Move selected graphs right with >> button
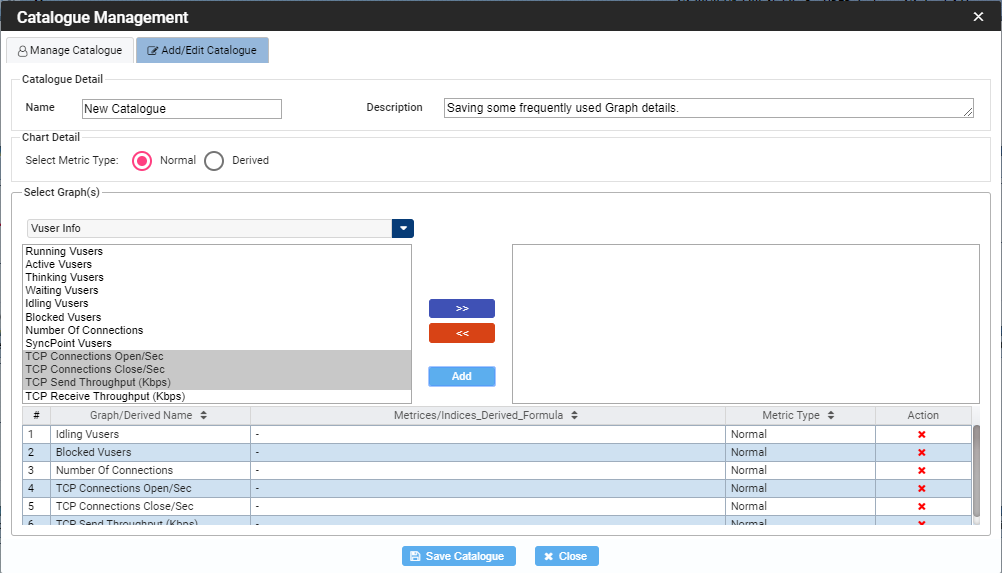The image size is (1002, 573). pos(461,309)
